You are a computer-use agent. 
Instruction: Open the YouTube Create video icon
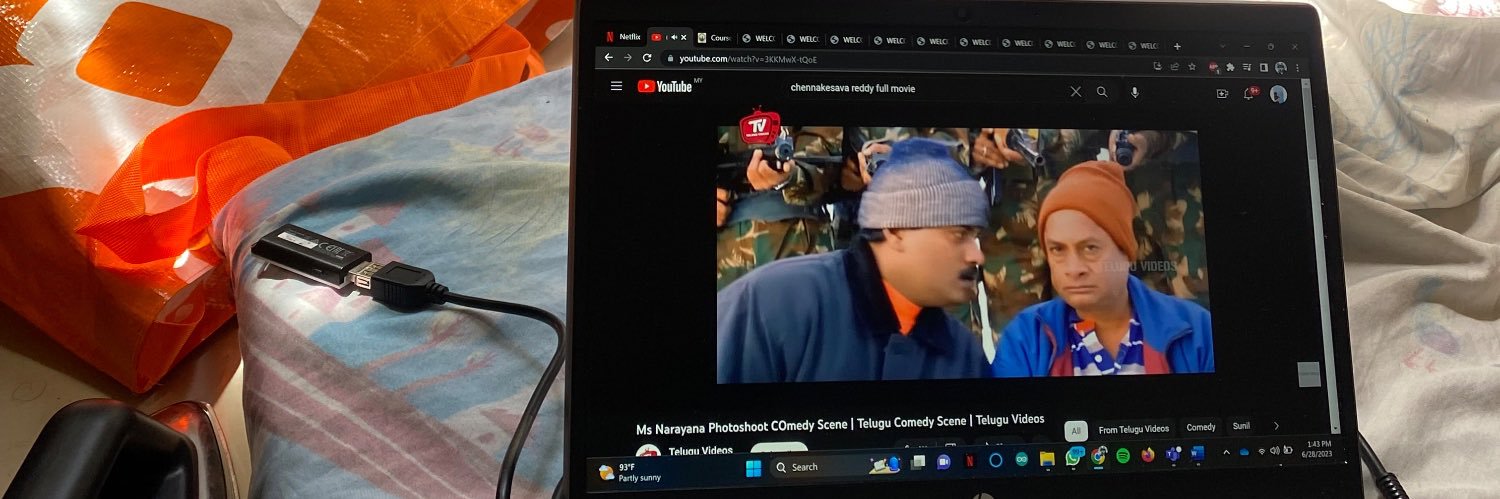pos(1222,93)
